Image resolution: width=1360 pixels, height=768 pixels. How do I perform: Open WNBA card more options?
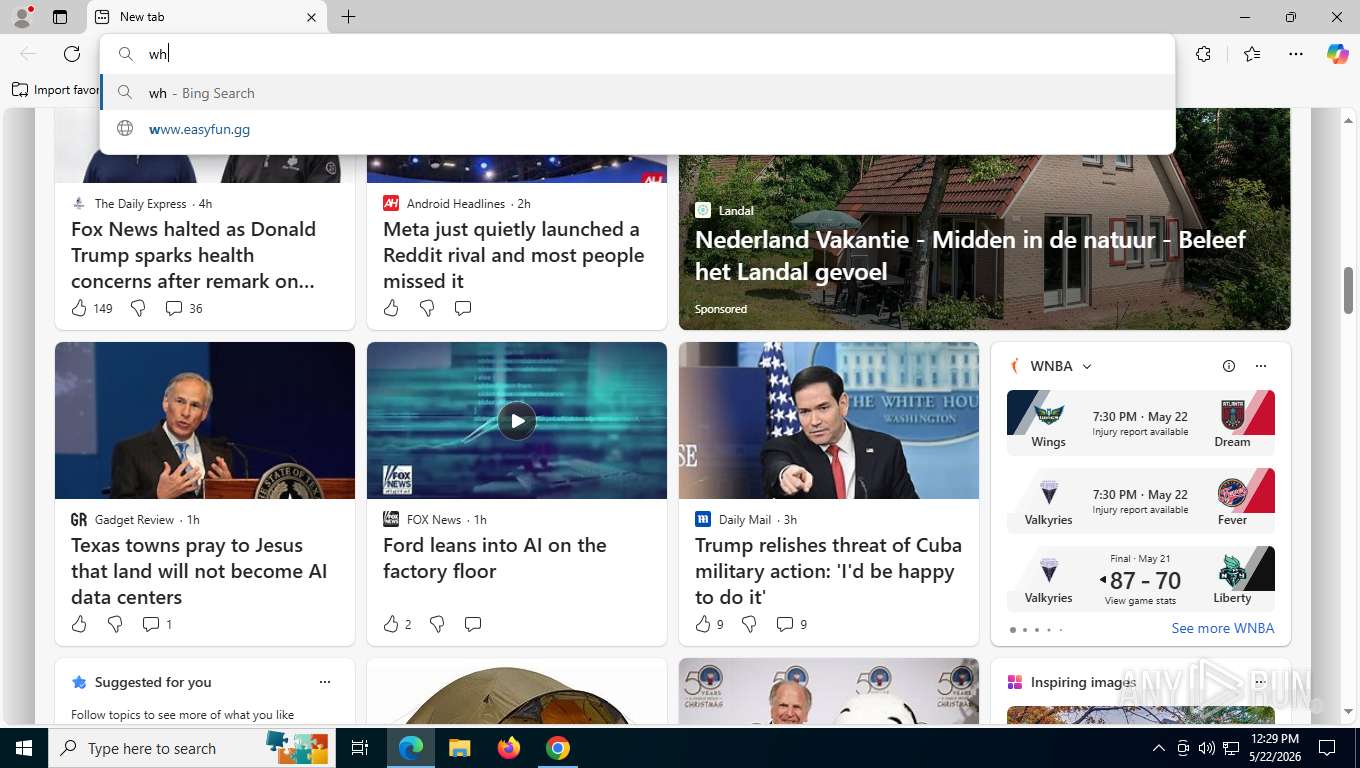[1260, 366]
